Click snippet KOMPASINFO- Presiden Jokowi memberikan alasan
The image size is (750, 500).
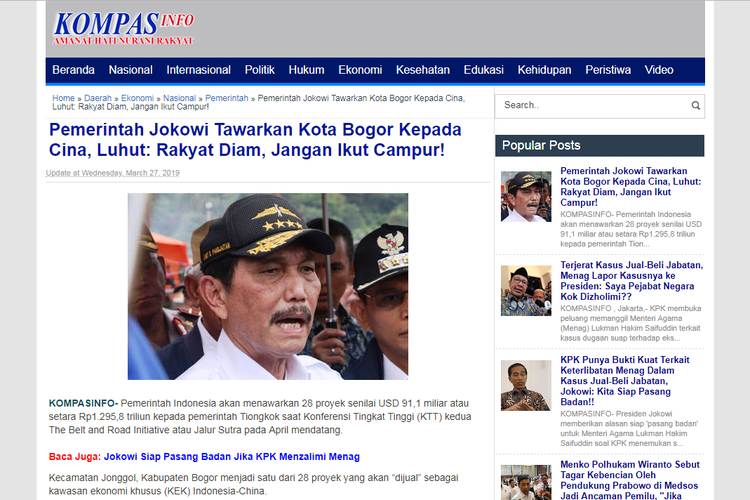point(629,428)
